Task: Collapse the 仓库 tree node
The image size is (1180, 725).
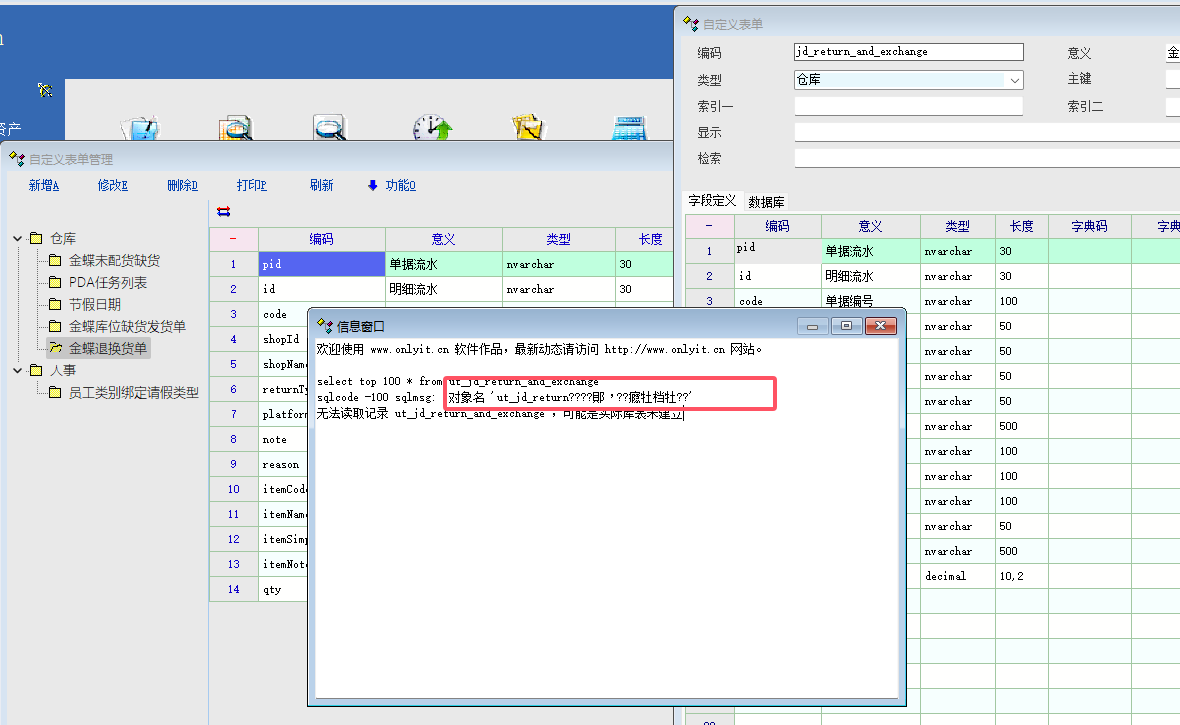Action: coord(18,238)
